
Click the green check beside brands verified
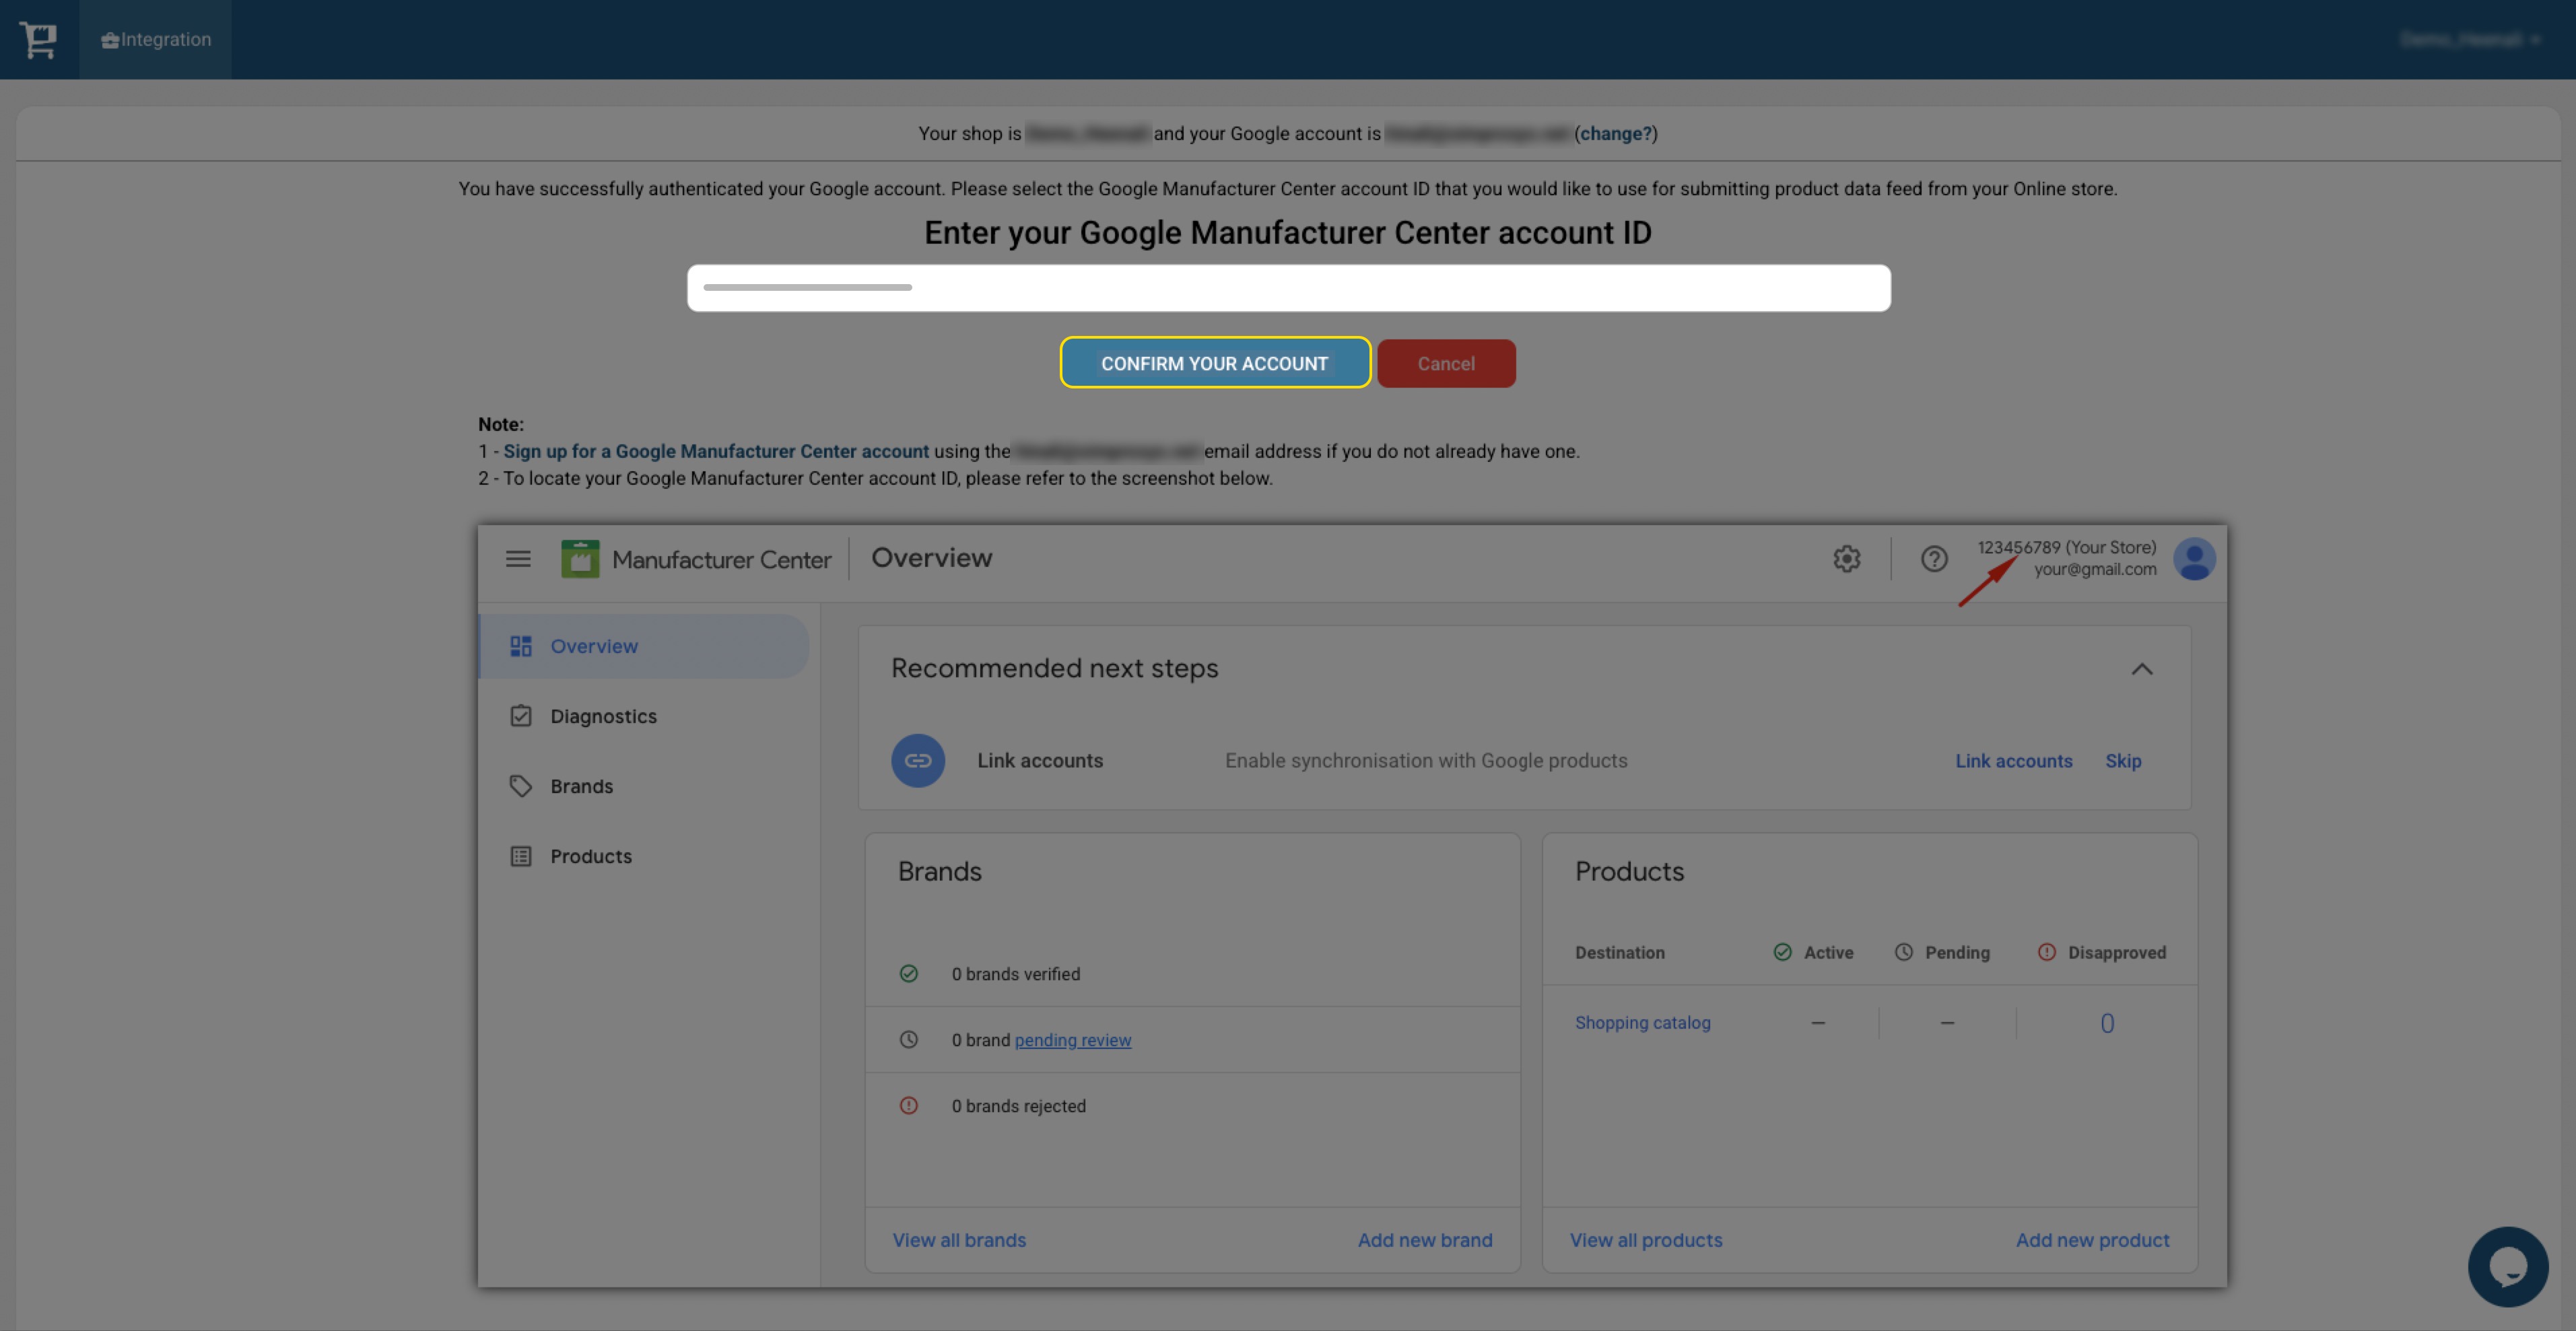point(908,973)
